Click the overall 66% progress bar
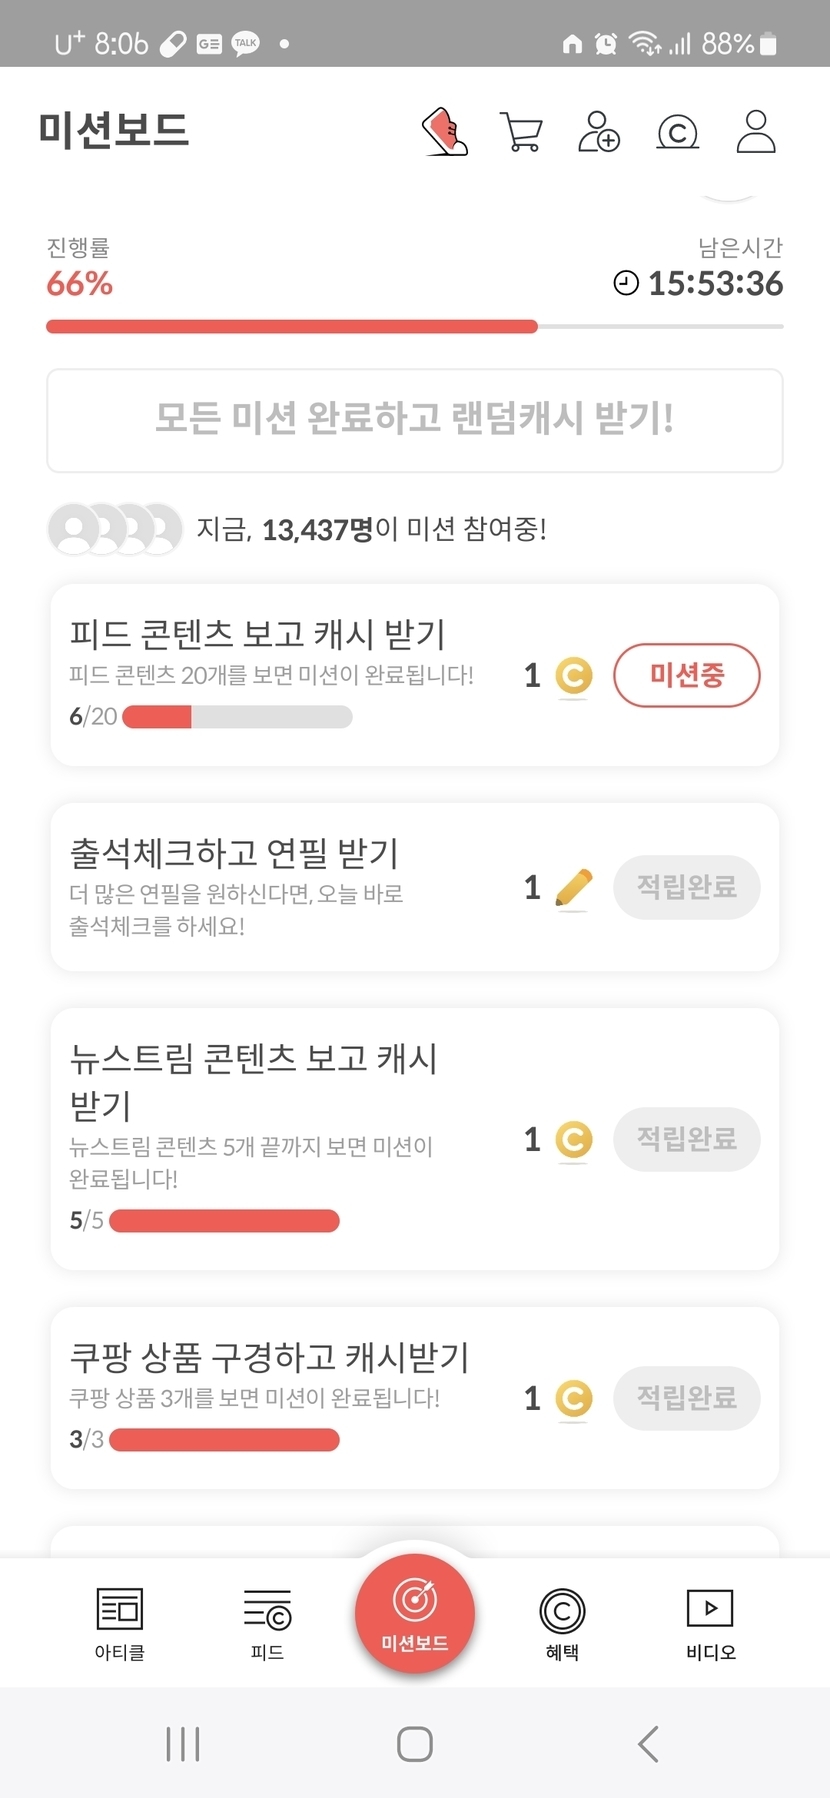Screen dimensions: 830x1798 [x=415, y=327]
